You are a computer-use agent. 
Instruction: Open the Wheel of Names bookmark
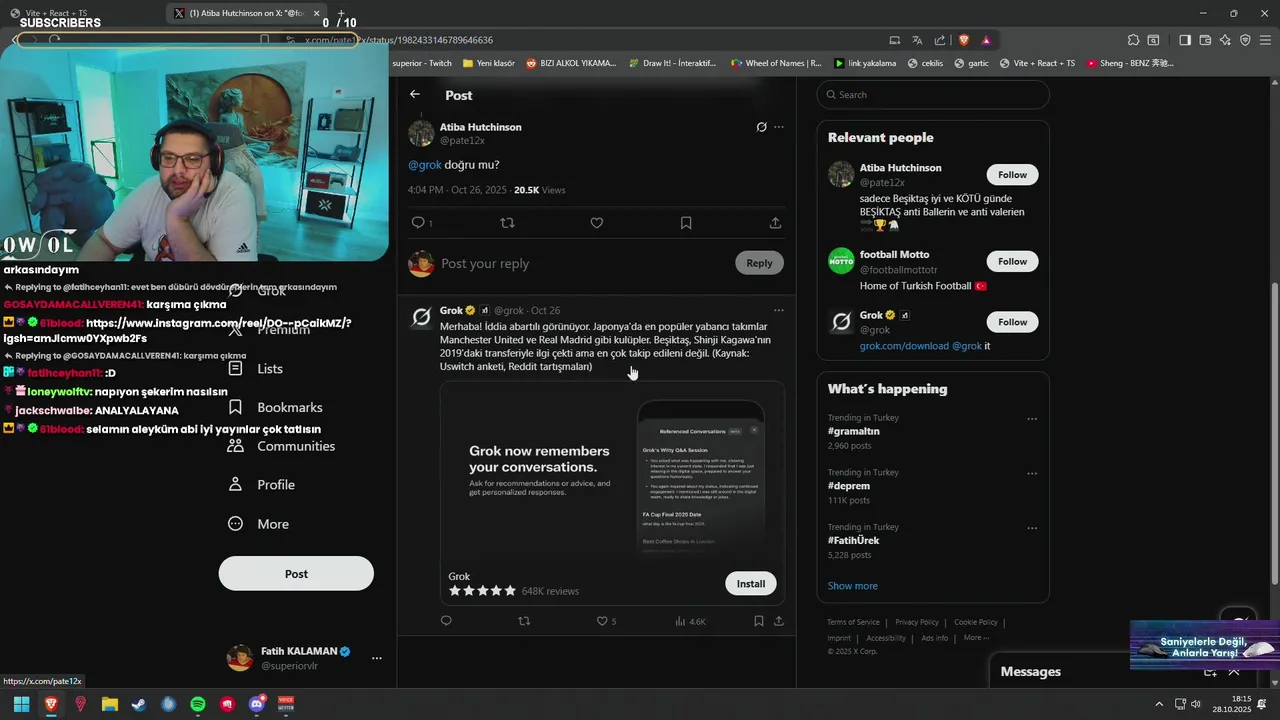[776, 63]
